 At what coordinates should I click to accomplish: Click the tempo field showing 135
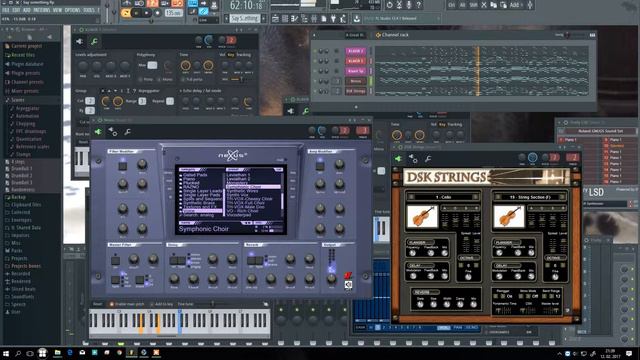[174, 13]
